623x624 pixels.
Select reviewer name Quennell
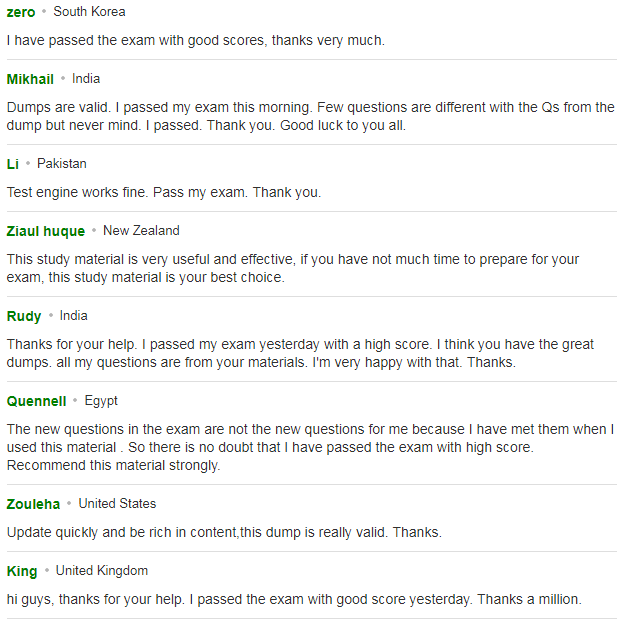coord(37,401)
